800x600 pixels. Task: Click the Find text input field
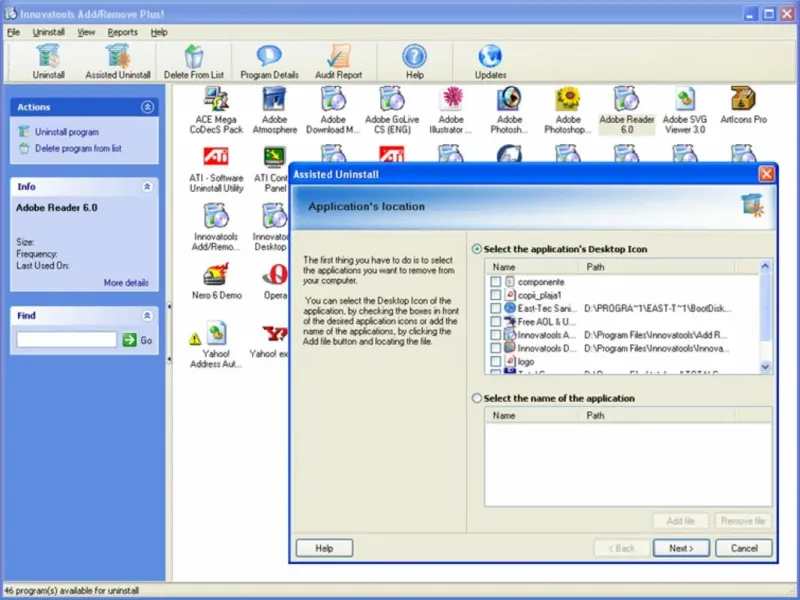click(x=67, y=340)
